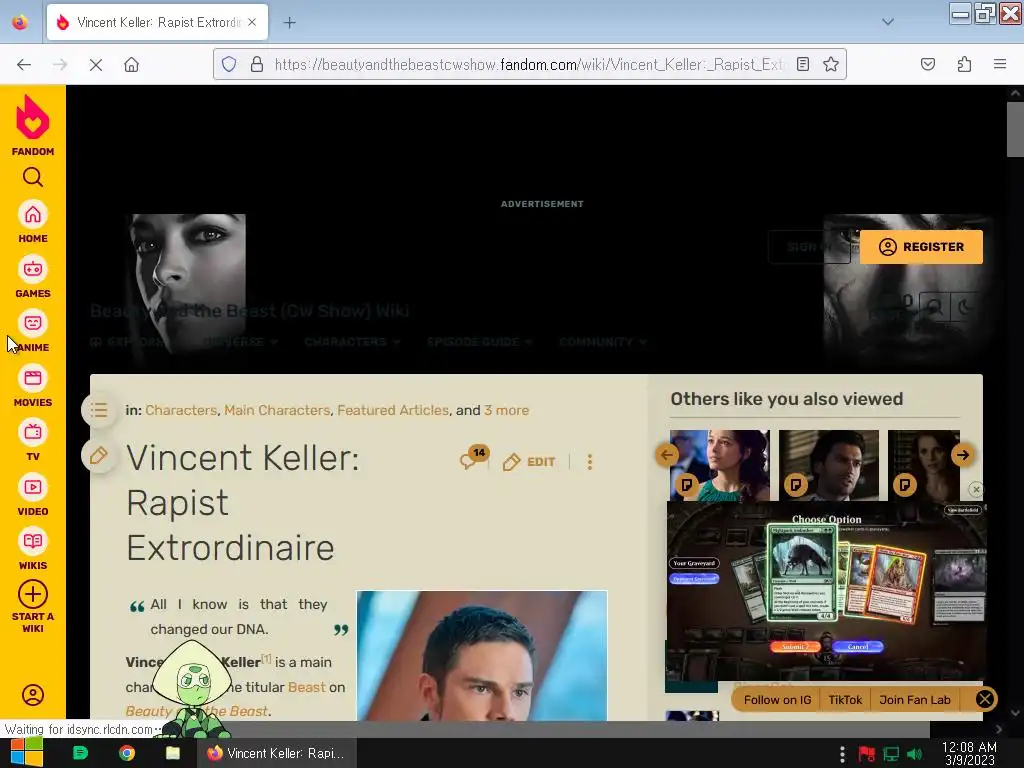
Task: Open the Windows Start button
Action: pos(27,753)
